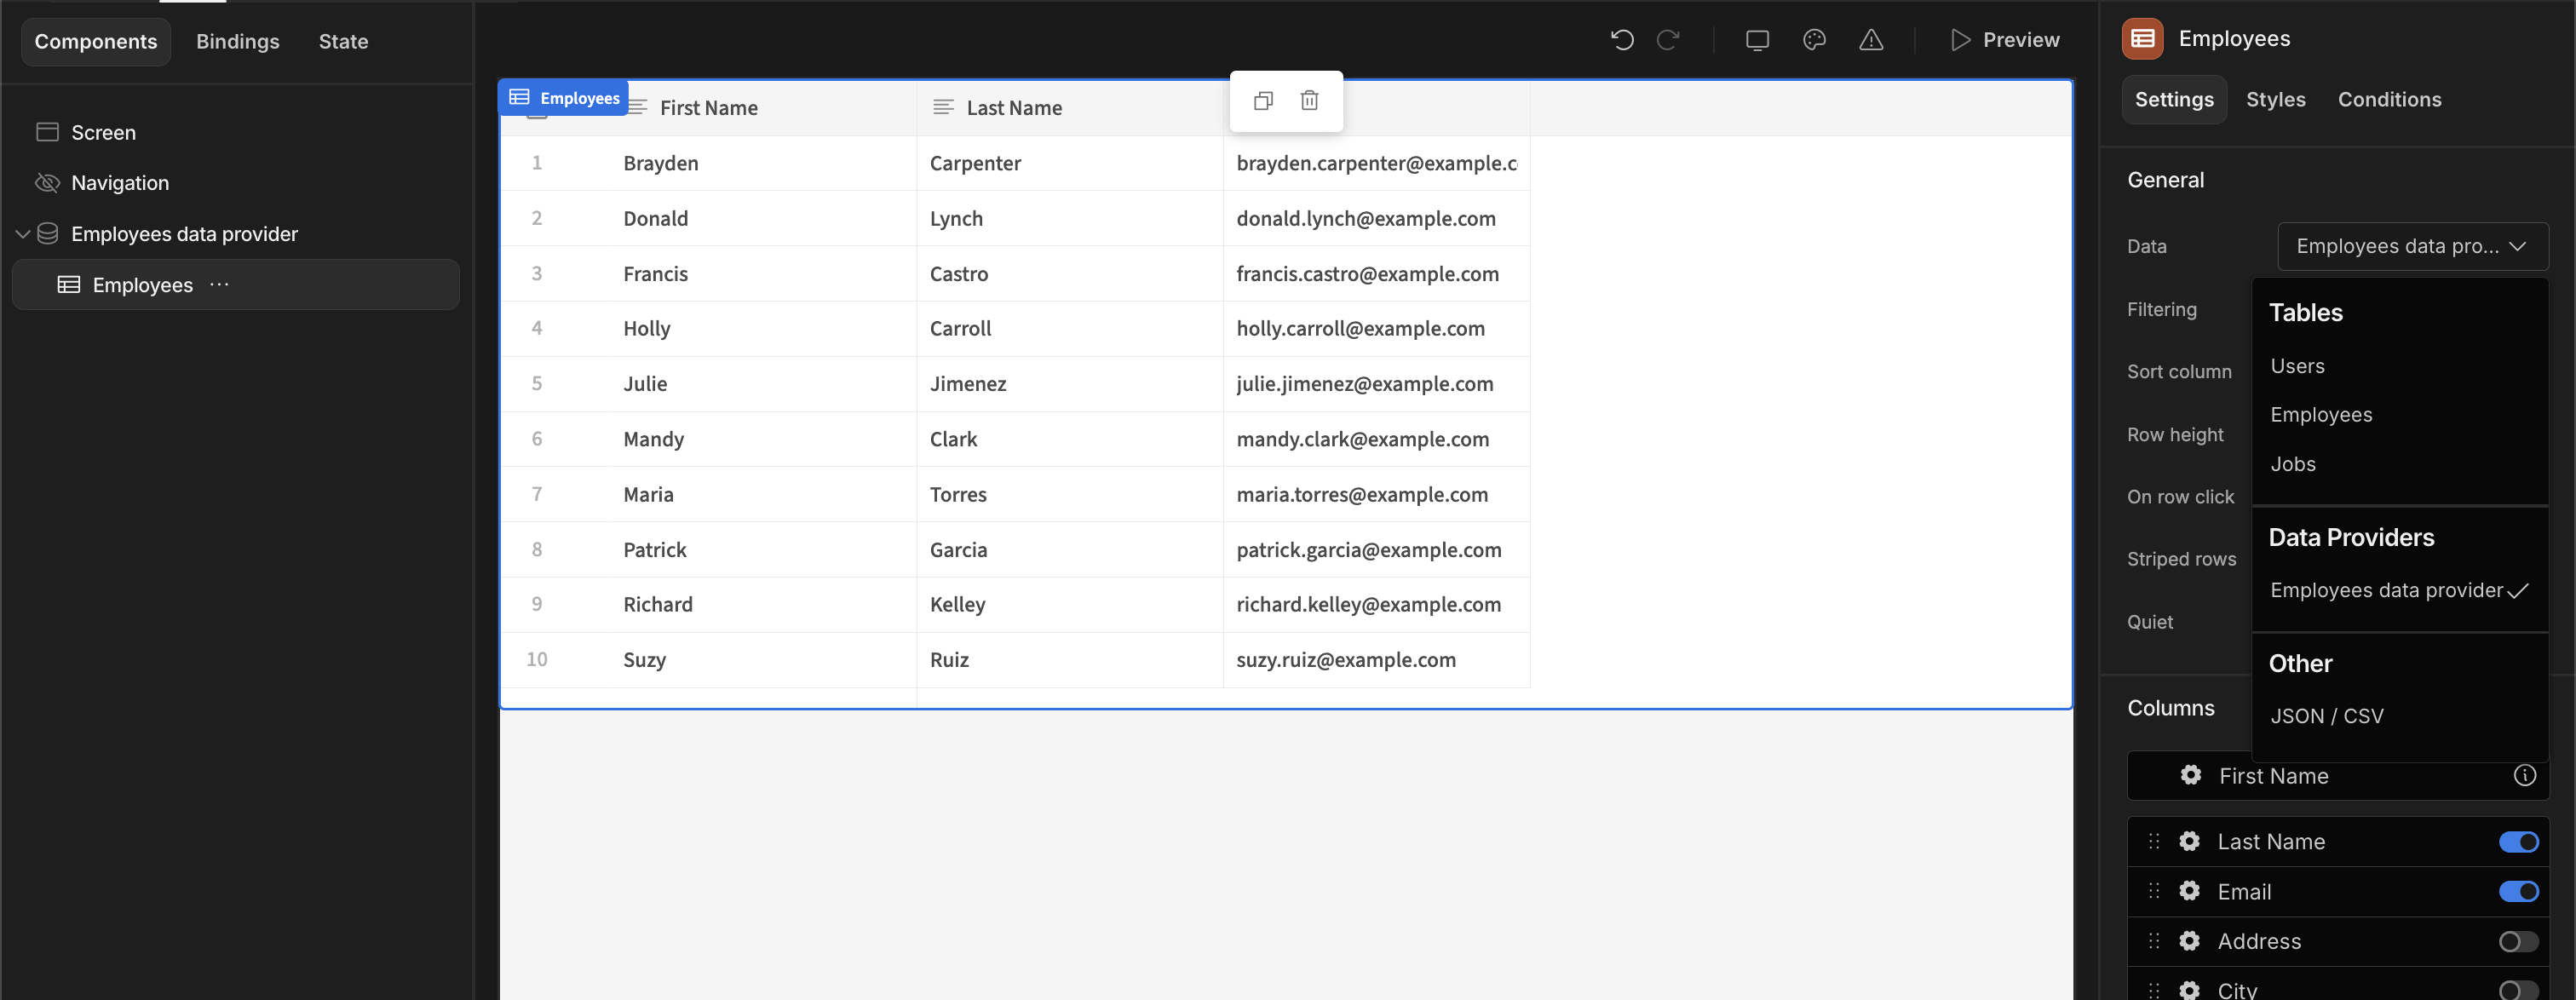Open the Last Name column gear settings
The image size is (2576, 1000).
(x=2189, y=841)
